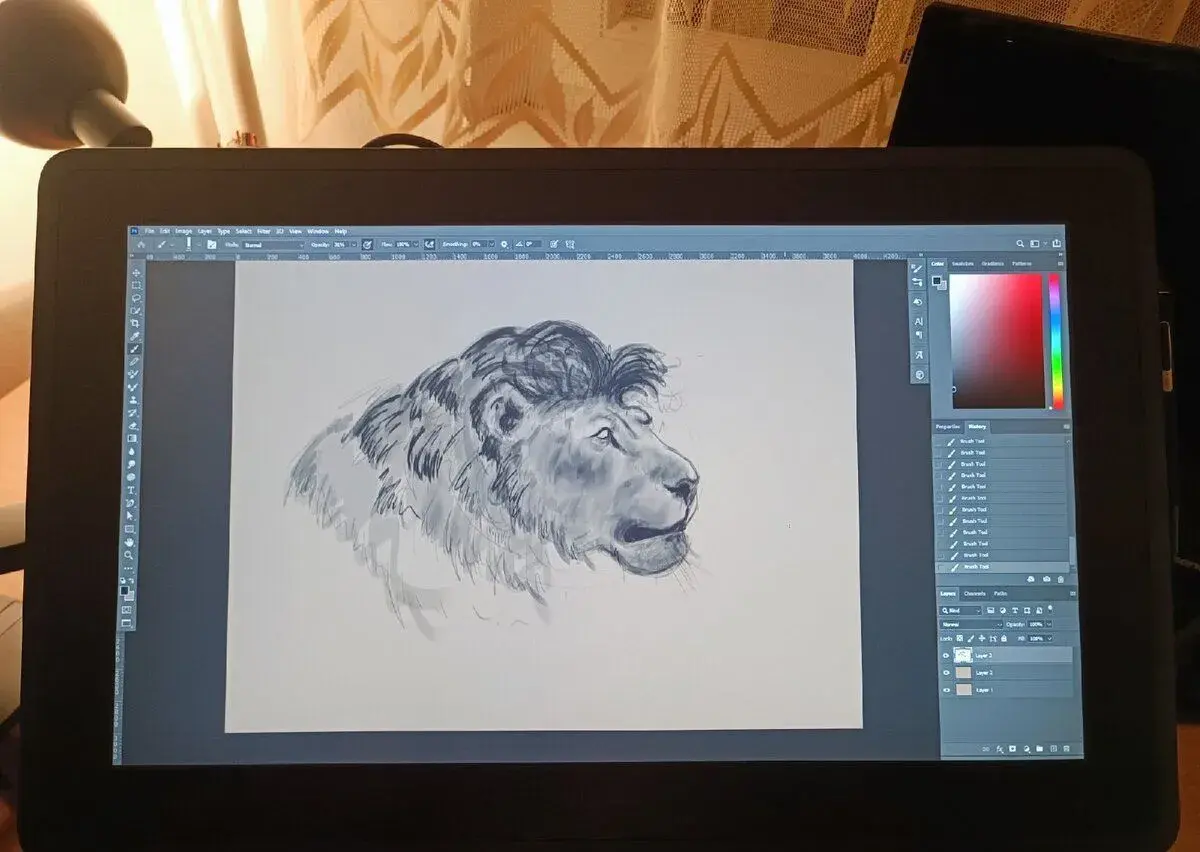Open the Window menu
This screenshot has height=852, width=1200.
(318, 231)
